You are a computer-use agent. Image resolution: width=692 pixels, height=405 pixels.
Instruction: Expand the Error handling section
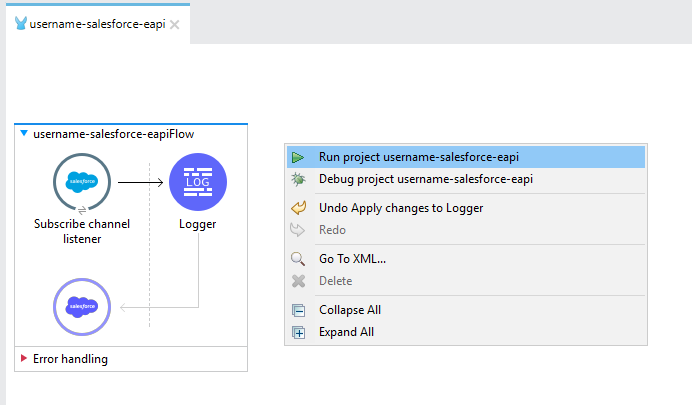pyautogui.click(x=24, y=358)
